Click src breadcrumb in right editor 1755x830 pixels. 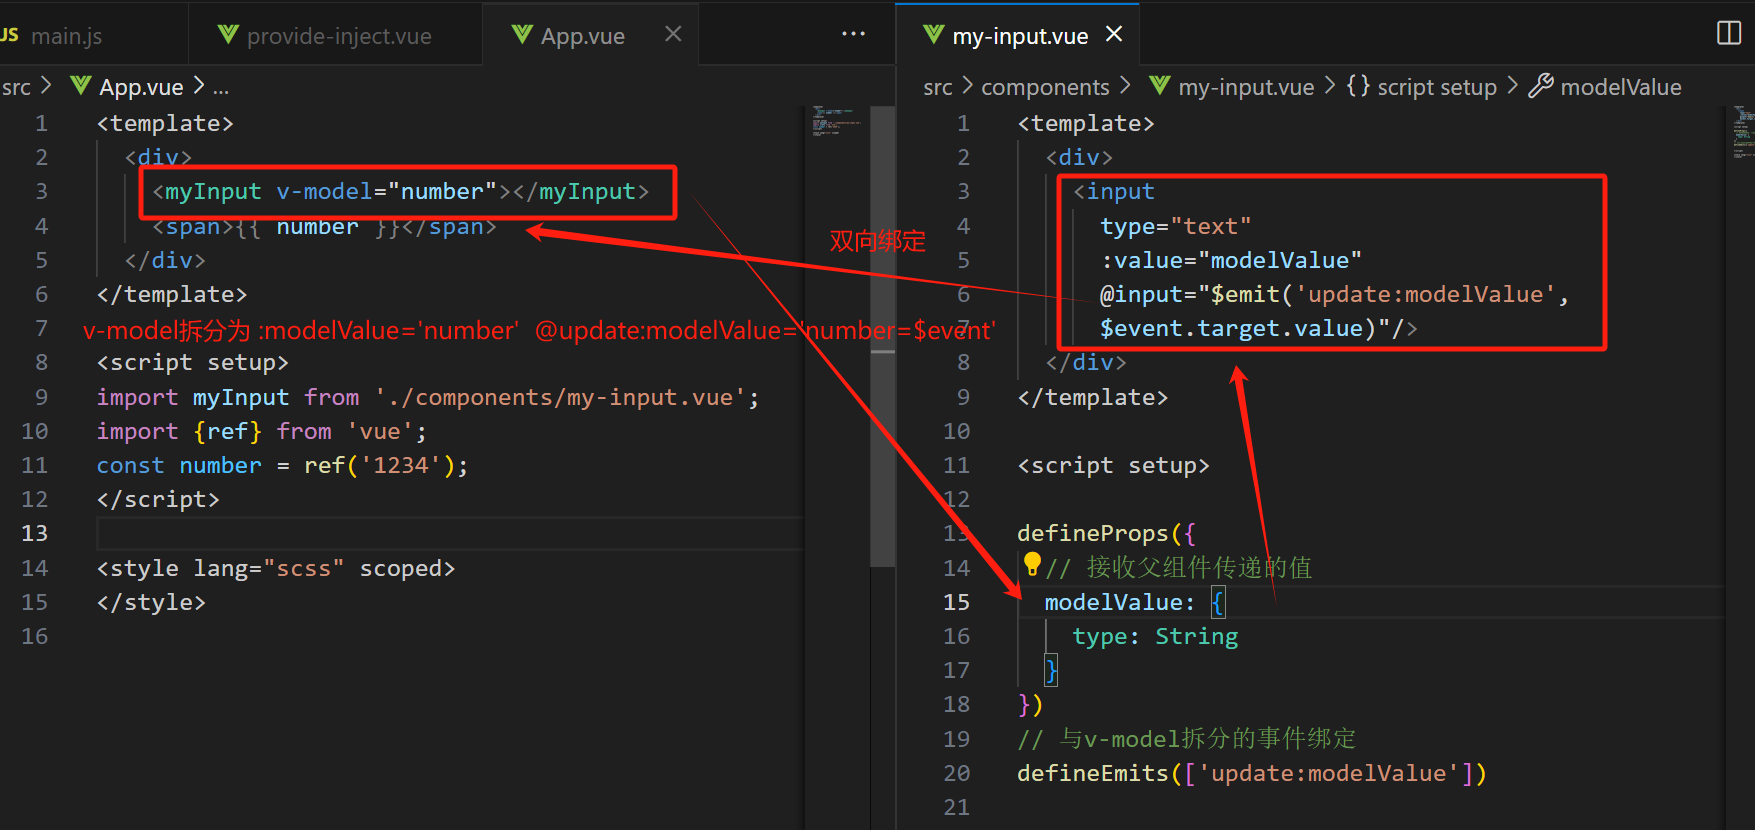(x=938, y=87)
